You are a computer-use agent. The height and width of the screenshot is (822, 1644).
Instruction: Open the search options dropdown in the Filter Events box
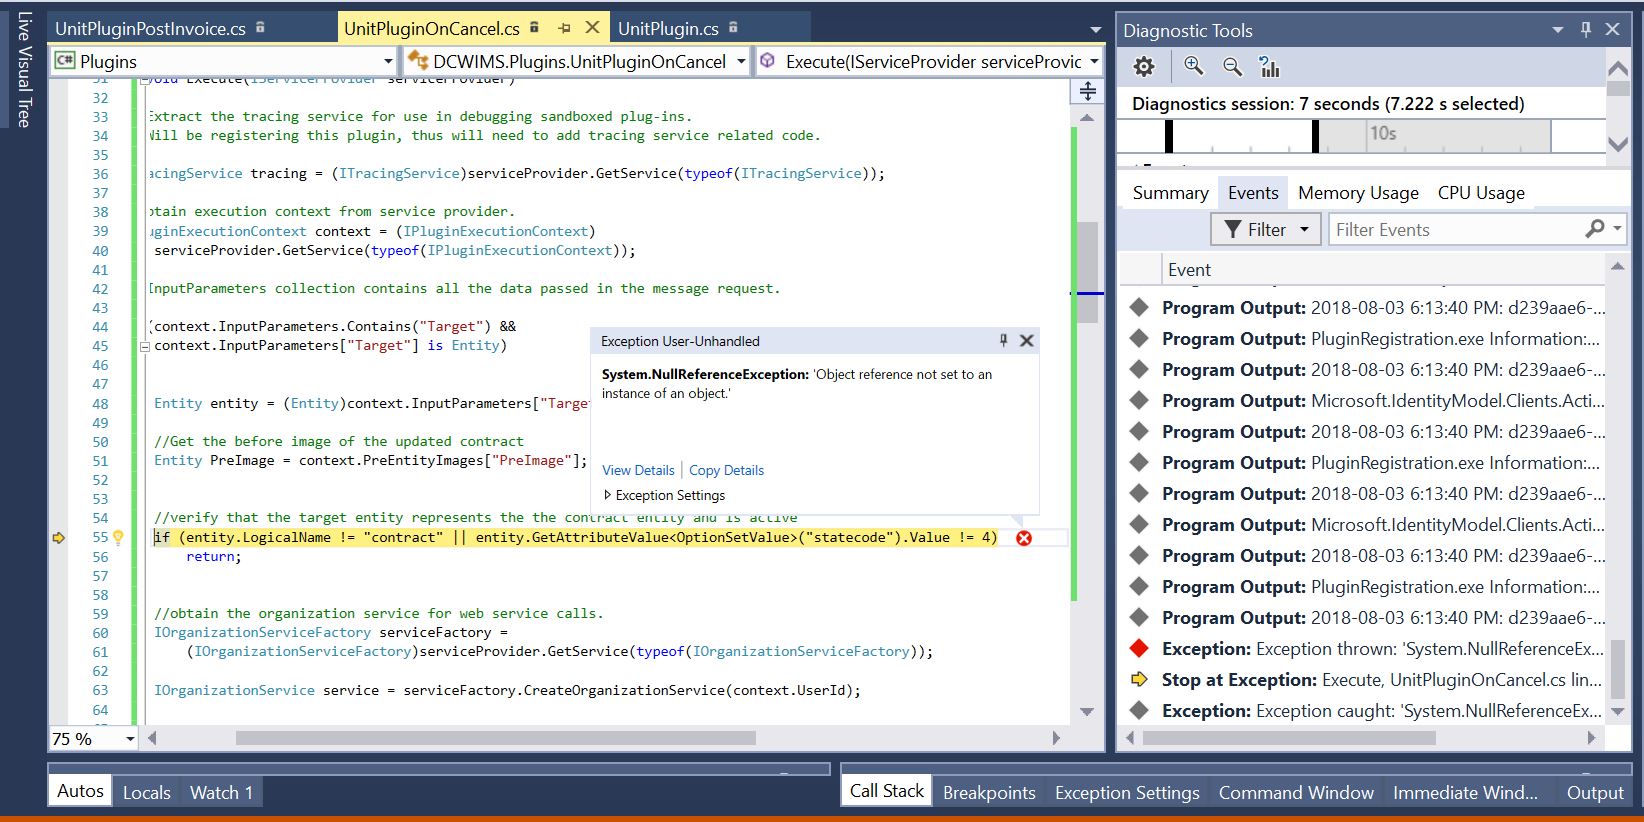coord(1617,229)
